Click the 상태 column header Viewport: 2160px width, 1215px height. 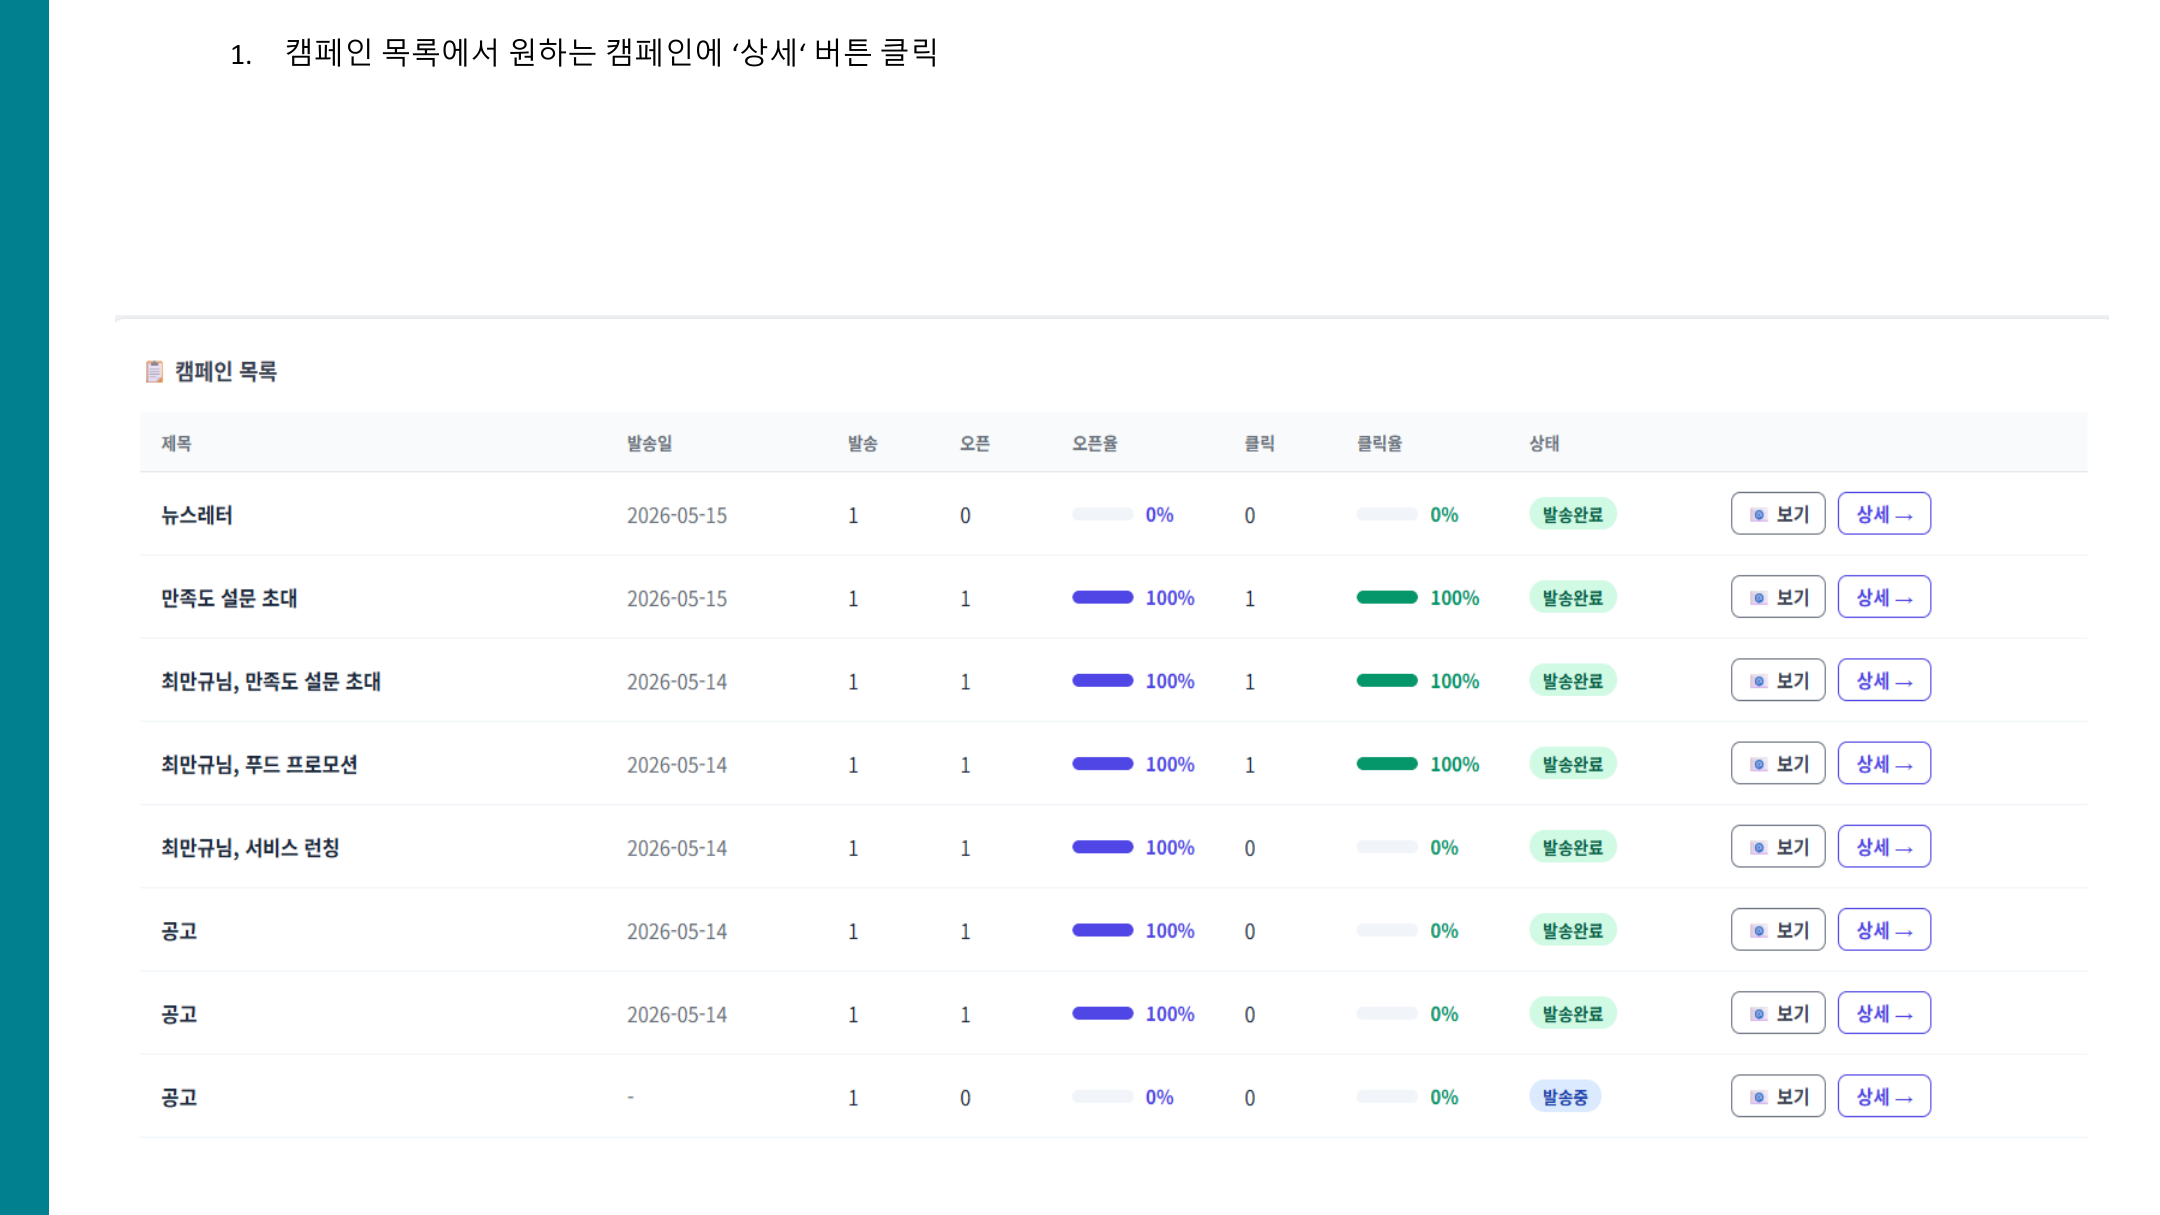pos(1544,443)
